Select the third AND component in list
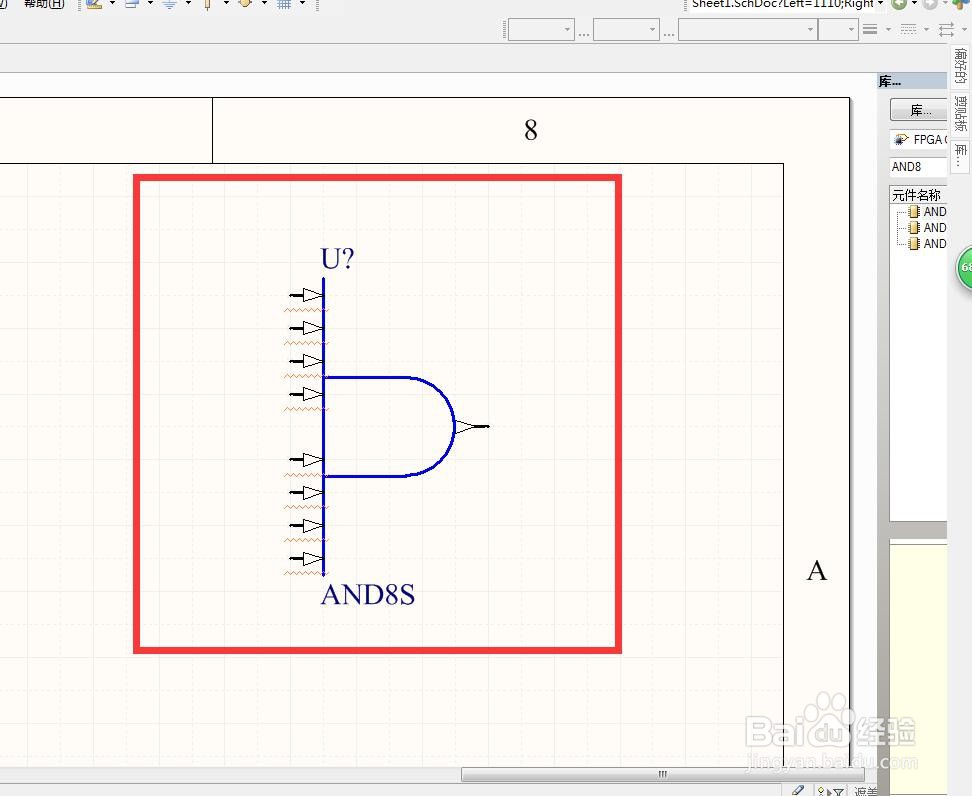The width and height of the screenshot is (972, 796). [927, 244]
